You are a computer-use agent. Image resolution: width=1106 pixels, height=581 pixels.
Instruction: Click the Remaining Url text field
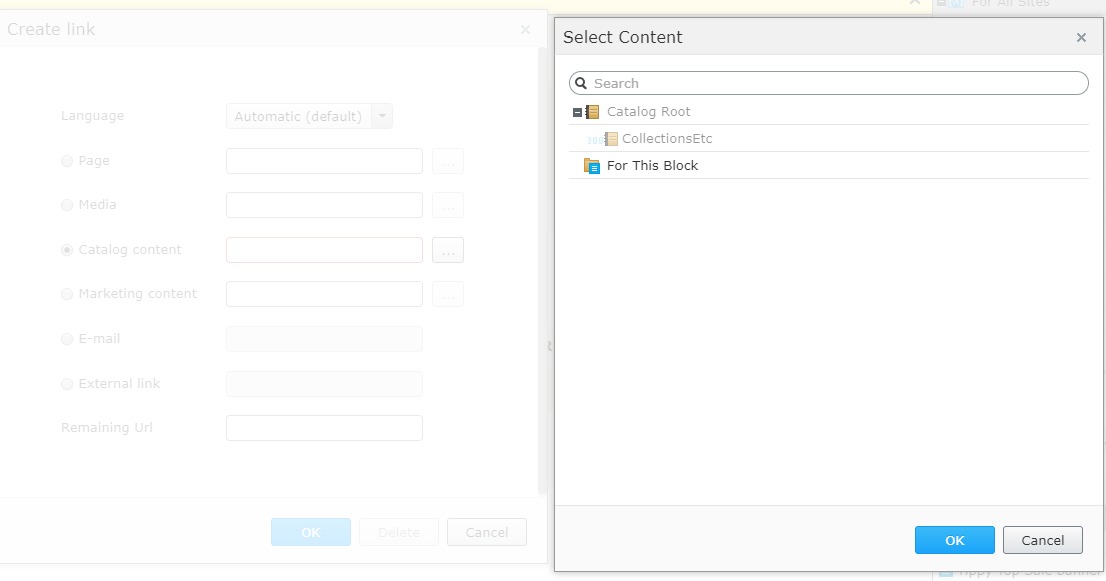pos(324,428)
